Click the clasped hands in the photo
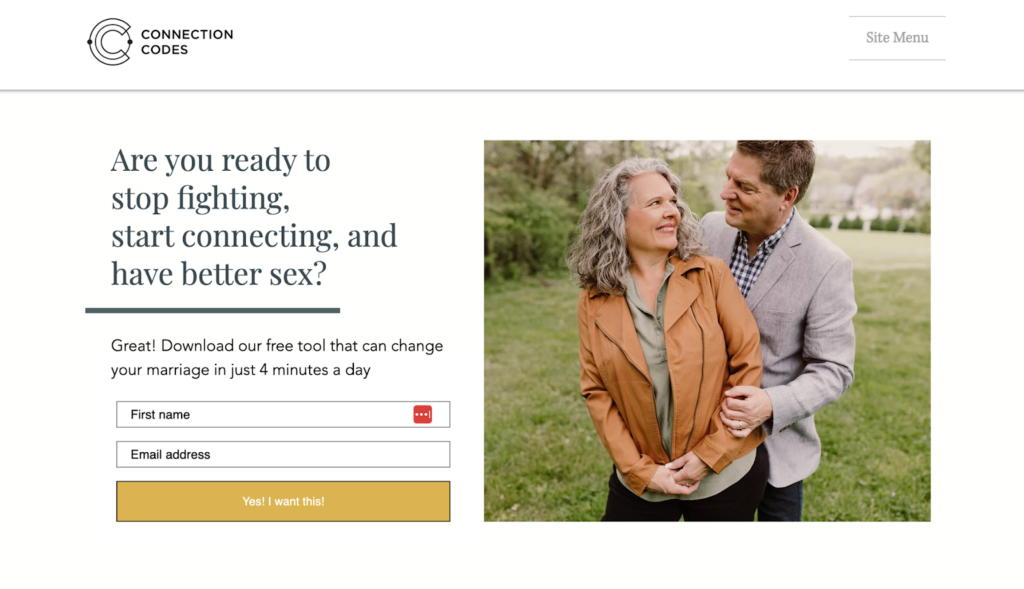Screen dimensions: 1024x589 [x=679, y=475]
